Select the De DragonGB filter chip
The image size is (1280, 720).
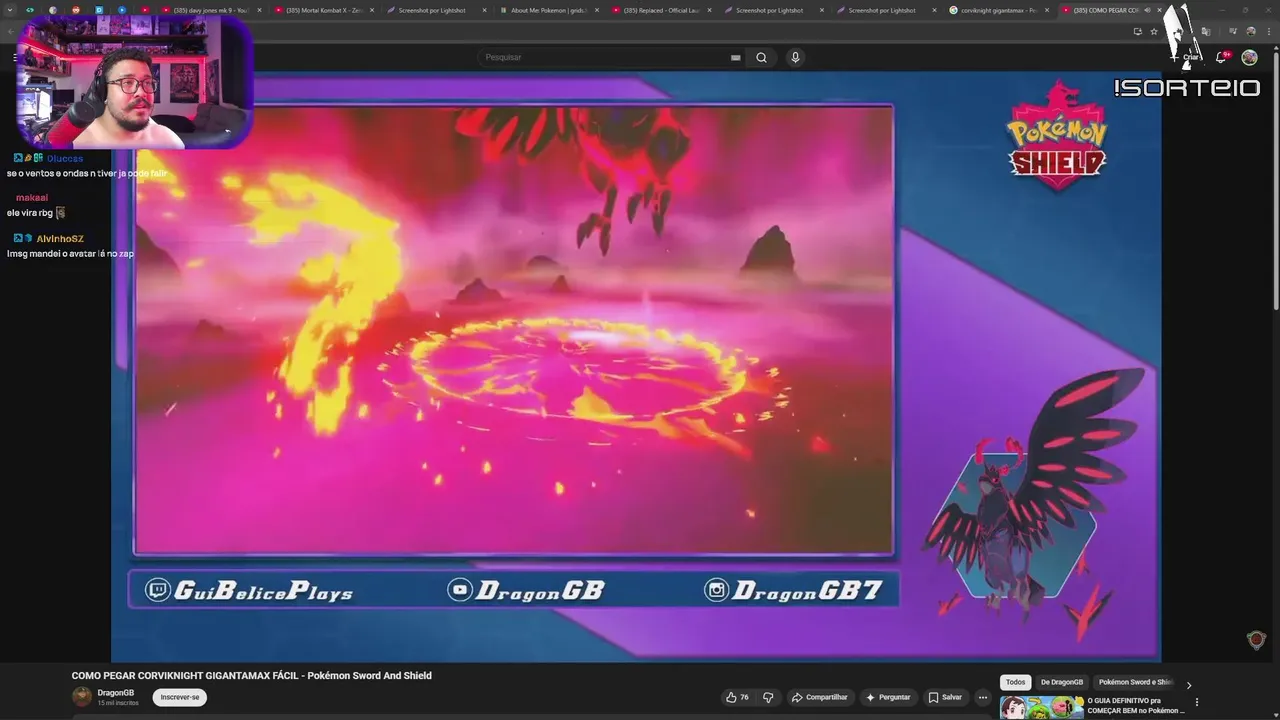(x=1062, y=682)
